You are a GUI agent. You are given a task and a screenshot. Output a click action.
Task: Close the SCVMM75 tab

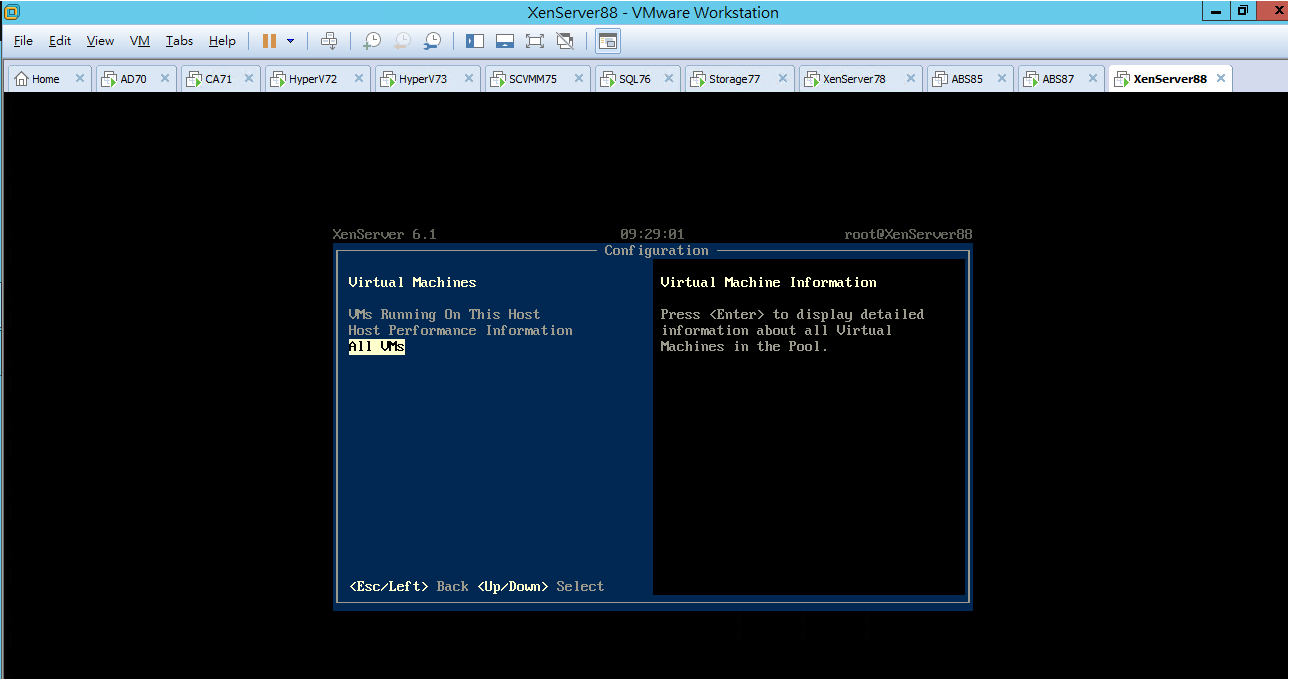578,79
